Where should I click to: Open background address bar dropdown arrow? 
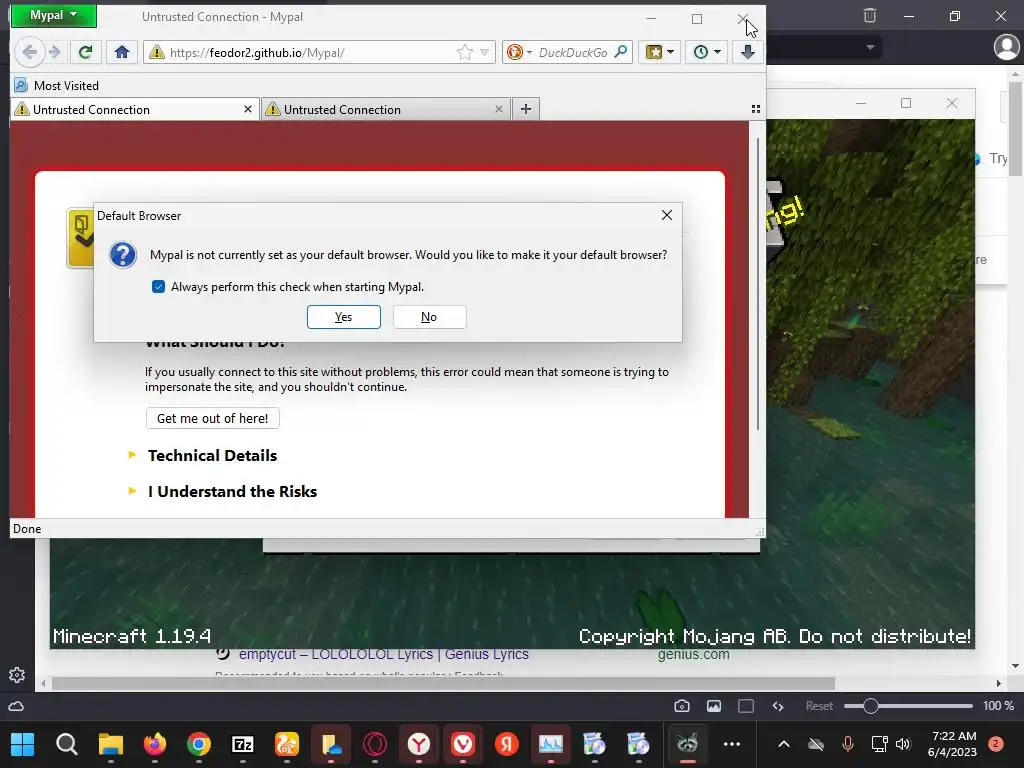(x=870, y=47)
